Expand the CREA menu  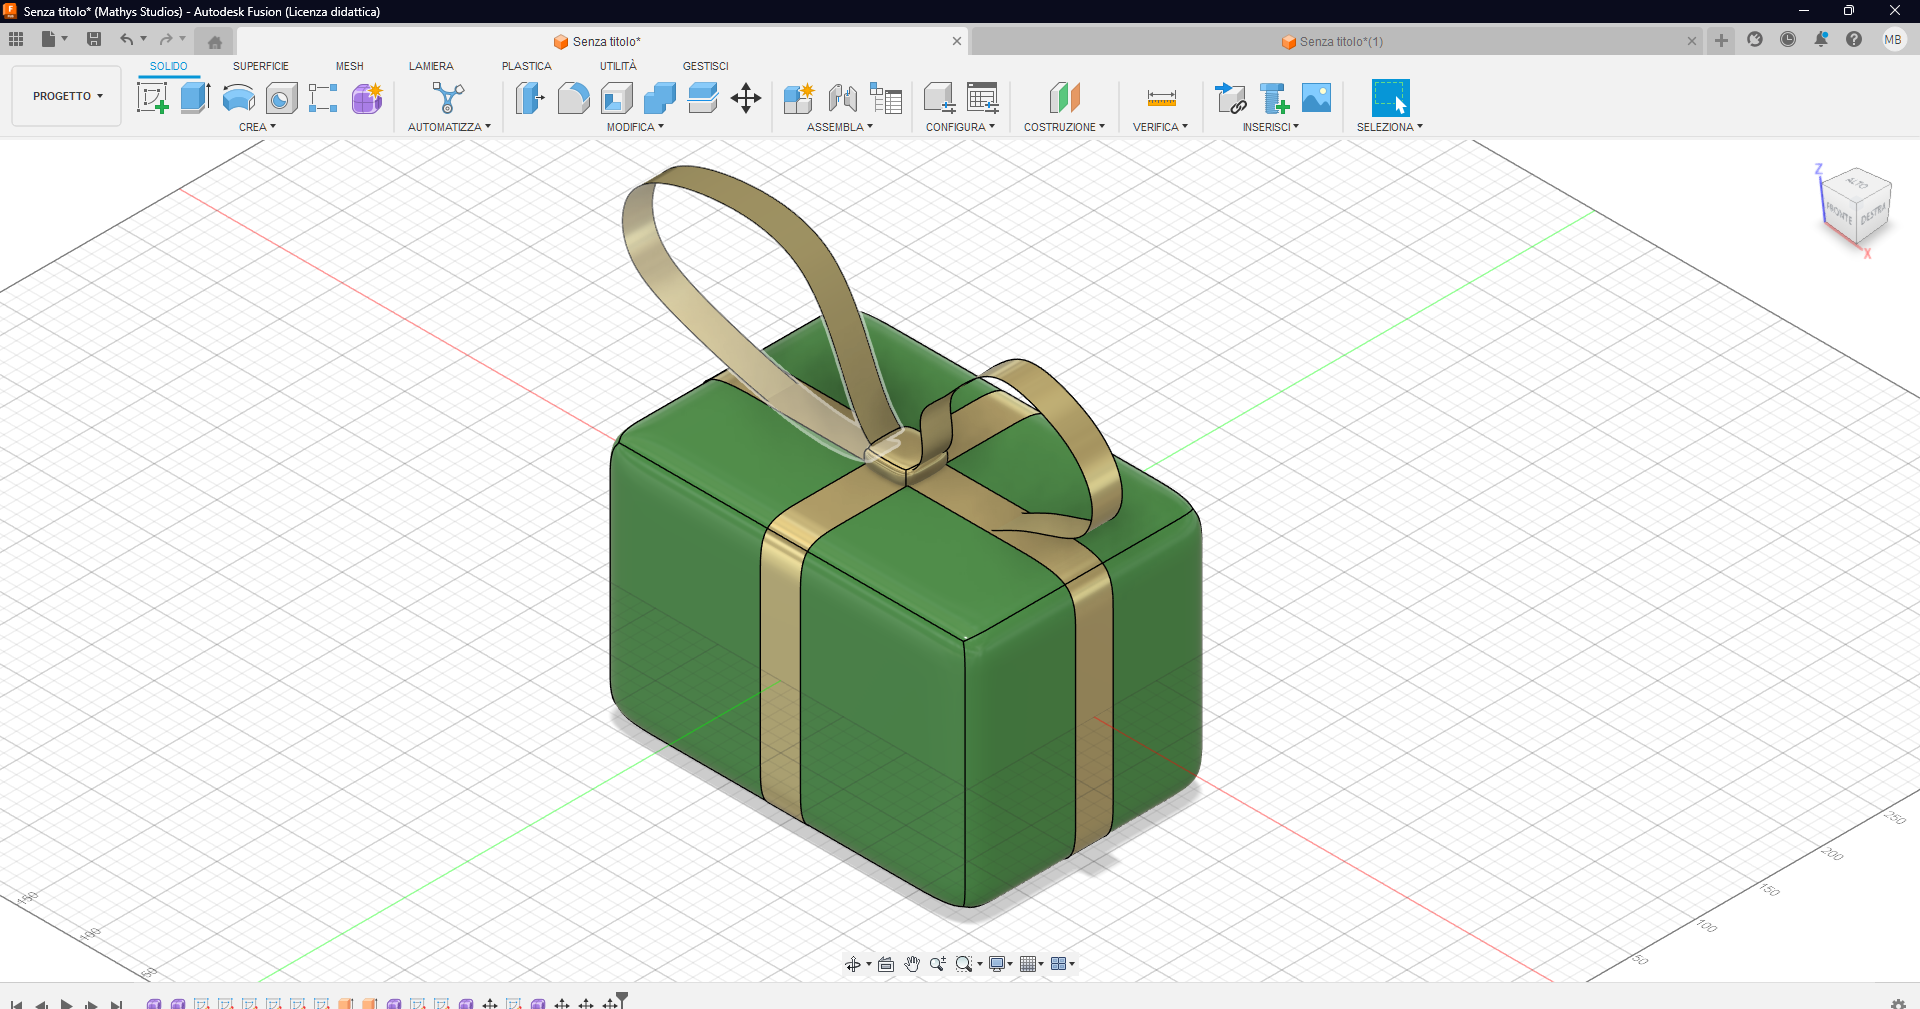(x=257, y=127)
